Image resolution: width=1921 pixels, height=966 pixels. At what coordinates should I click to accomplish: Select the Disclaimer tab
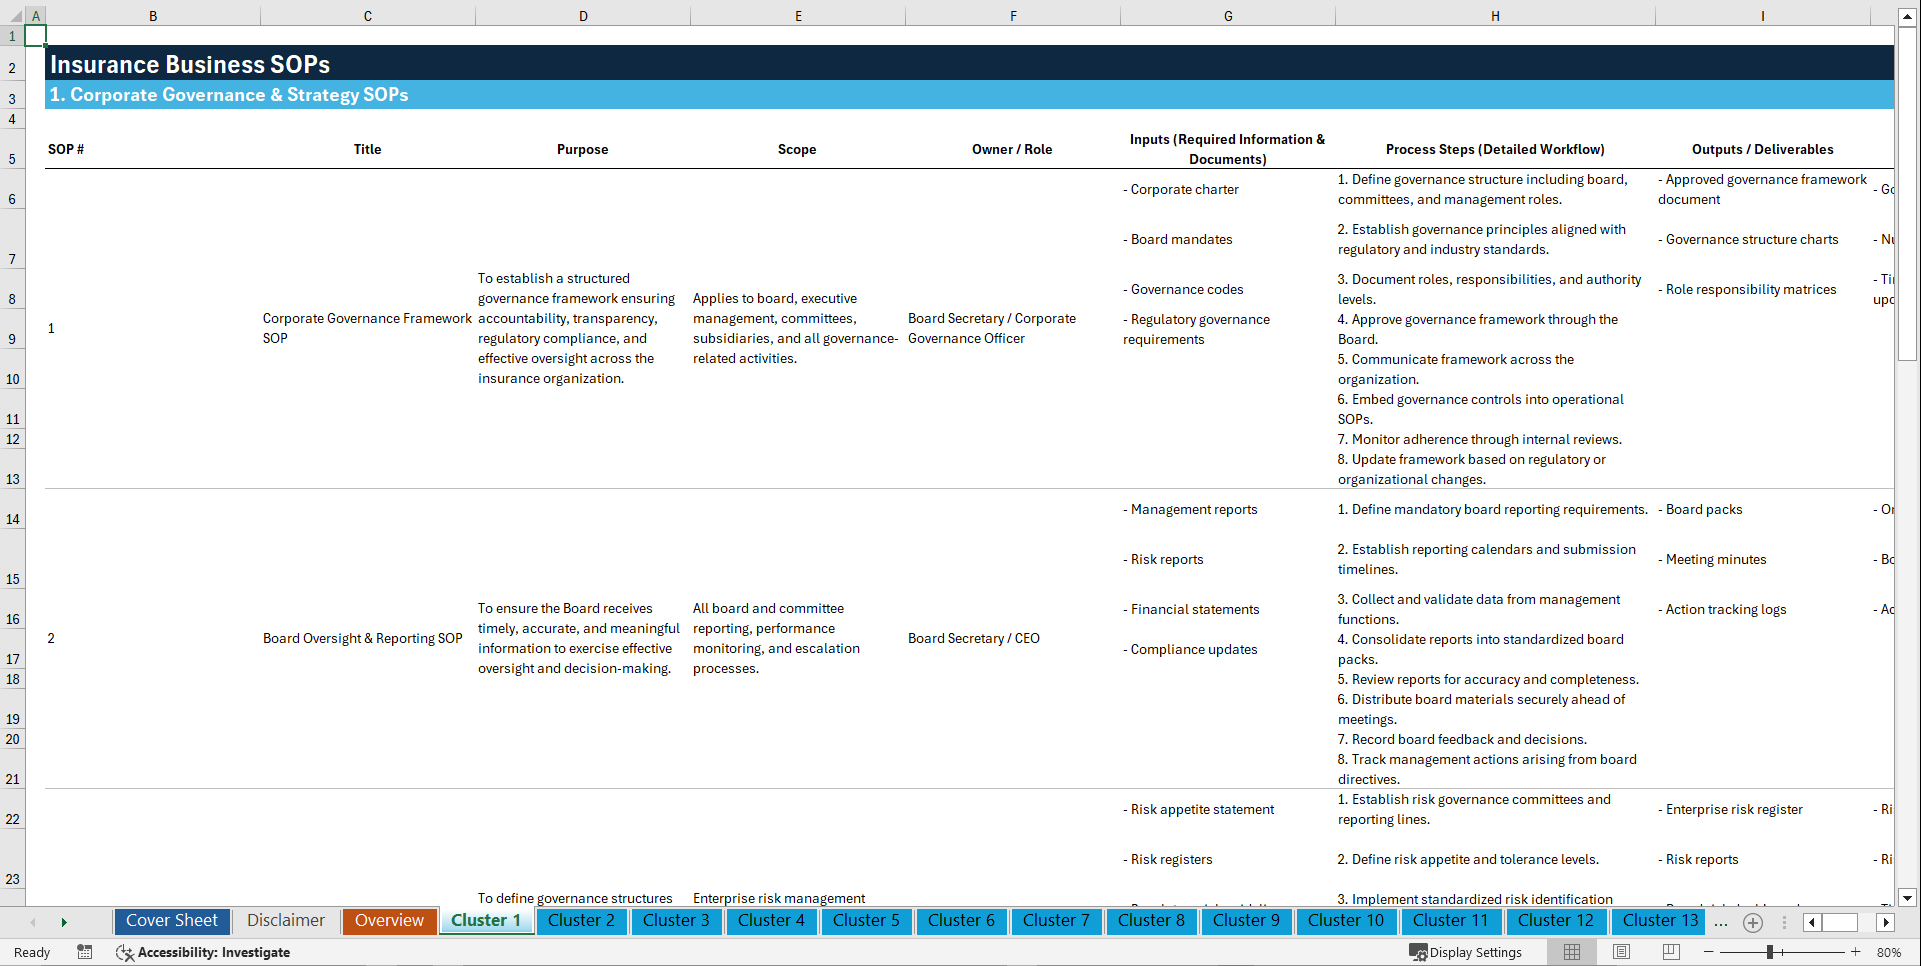click(x=285, y=921)
